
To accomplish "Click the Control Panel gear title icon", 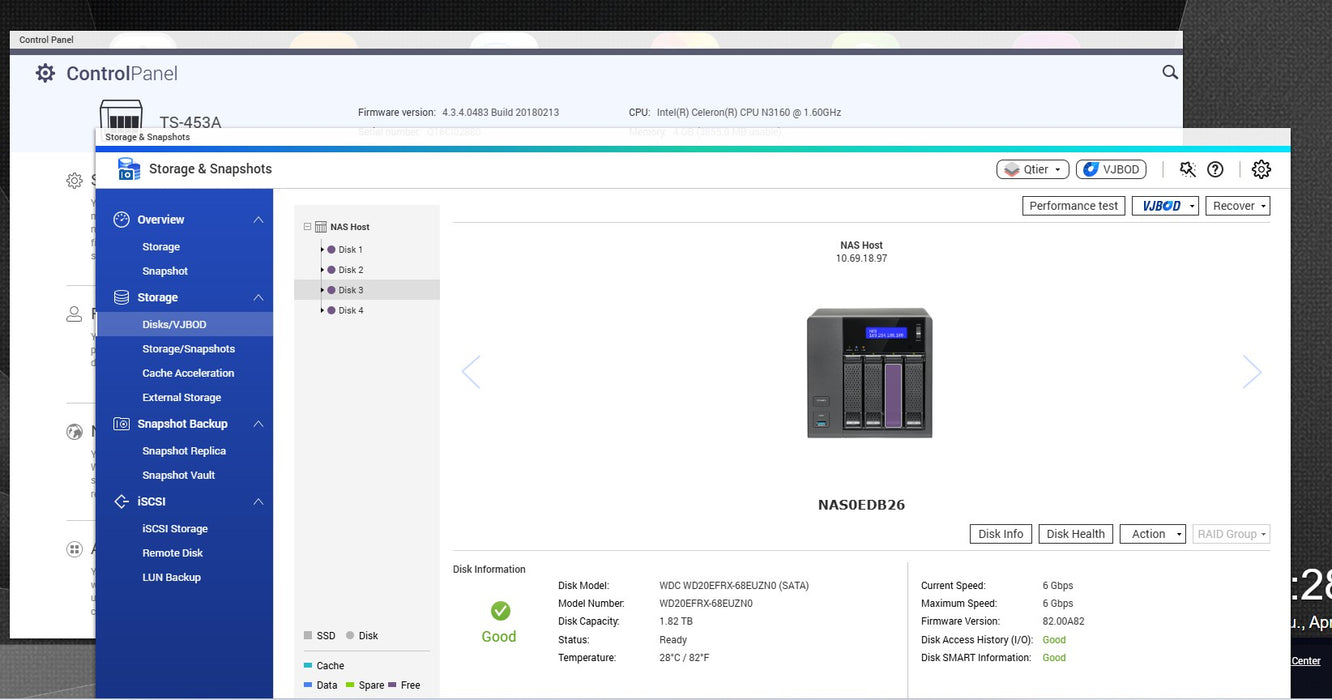I will (x=45, y=73).
